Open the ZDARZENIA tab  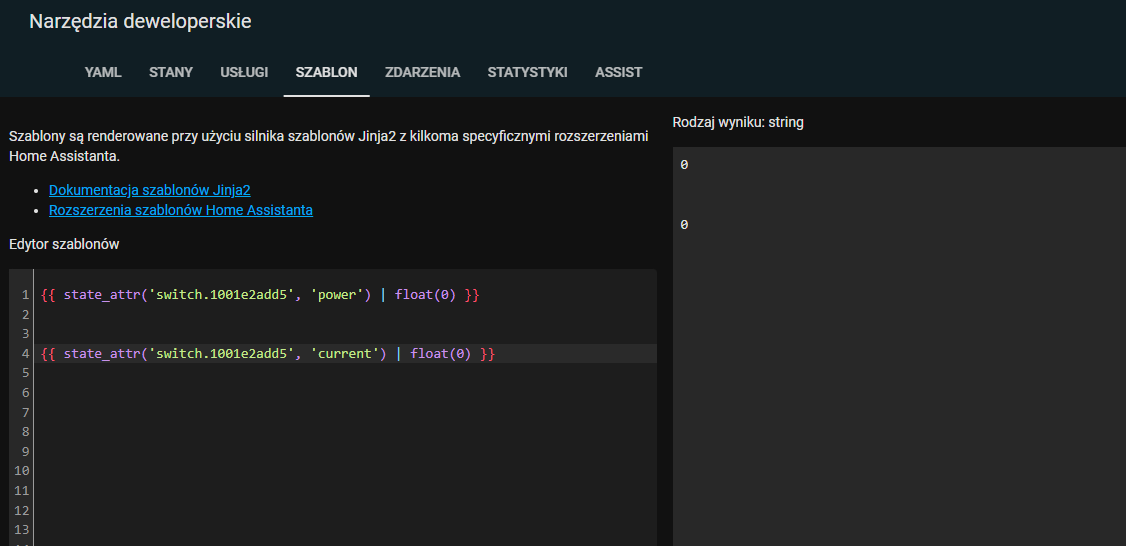(x=422, y=72)
